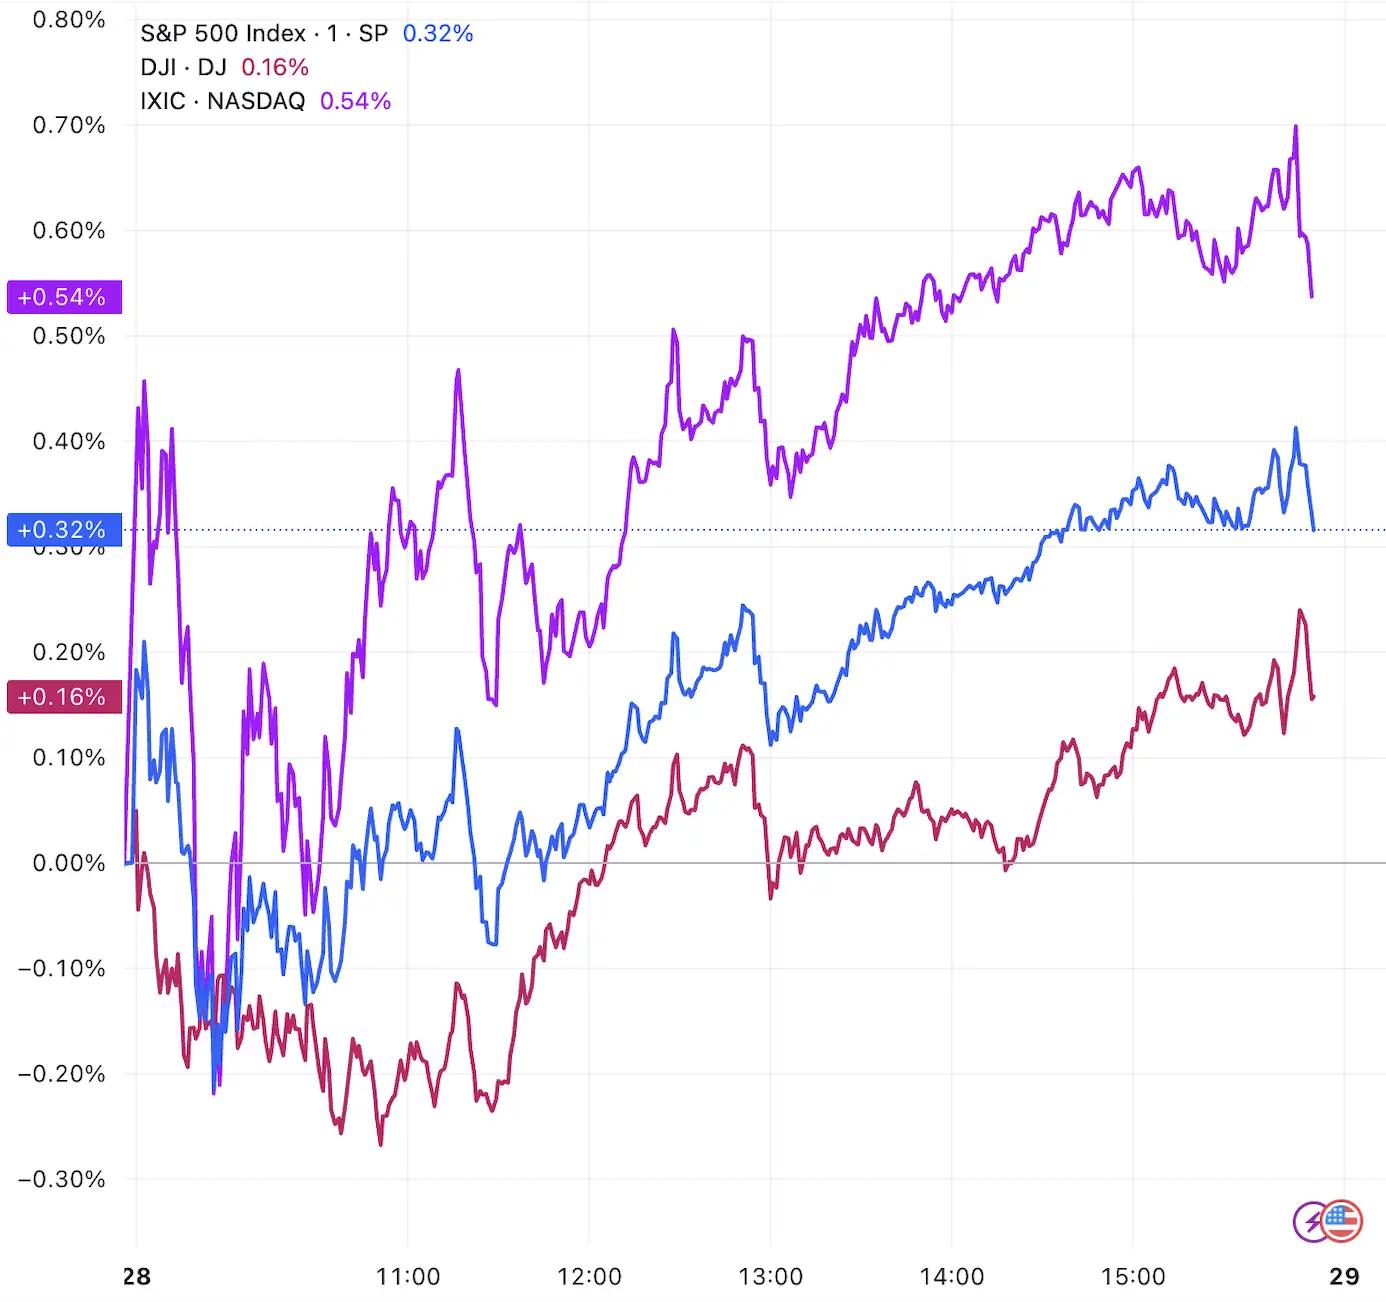Image resolution: width=1386 pixels, height=1302 pixels.
Task: Click the 11:00 time axis label
Action: click(408, 1277)
